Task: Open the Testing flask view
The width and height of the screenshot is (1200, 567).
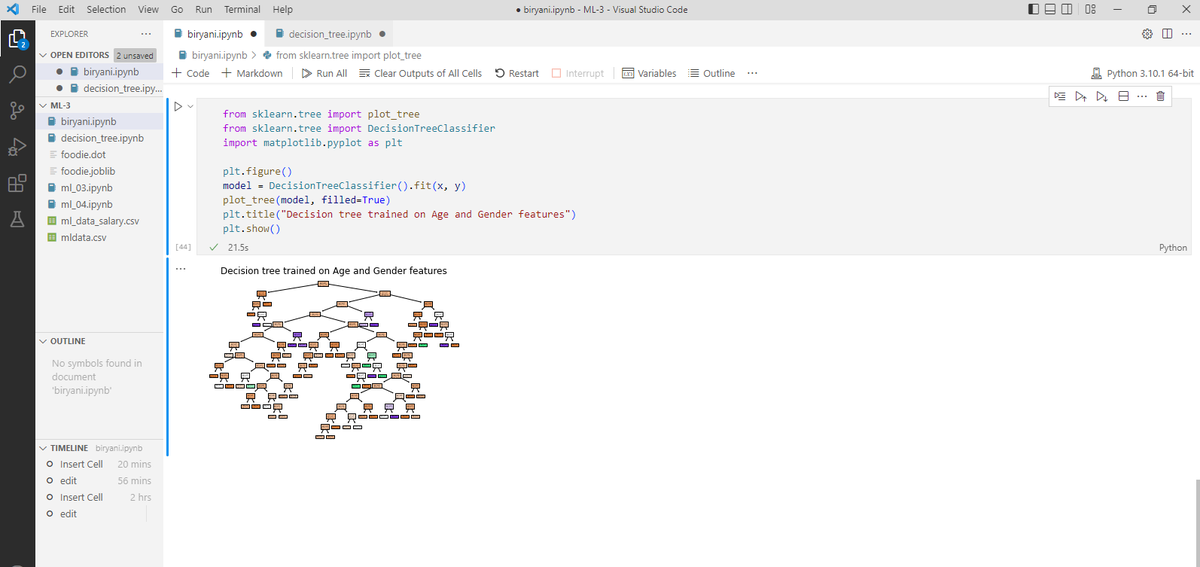Action: [x=17, y=220]
